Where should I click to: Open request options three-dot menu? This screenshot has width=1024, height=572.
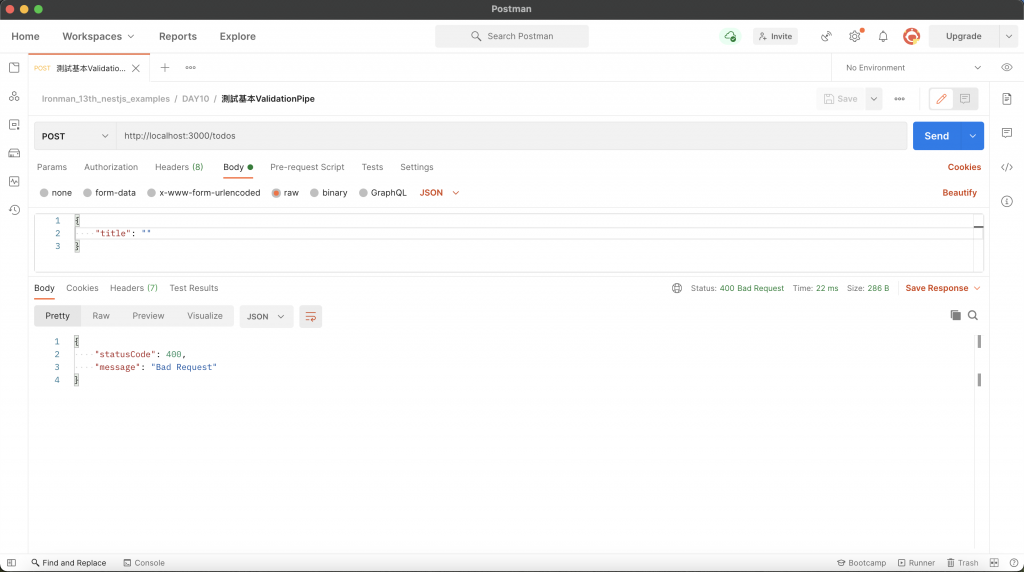(x=899, y=99)
